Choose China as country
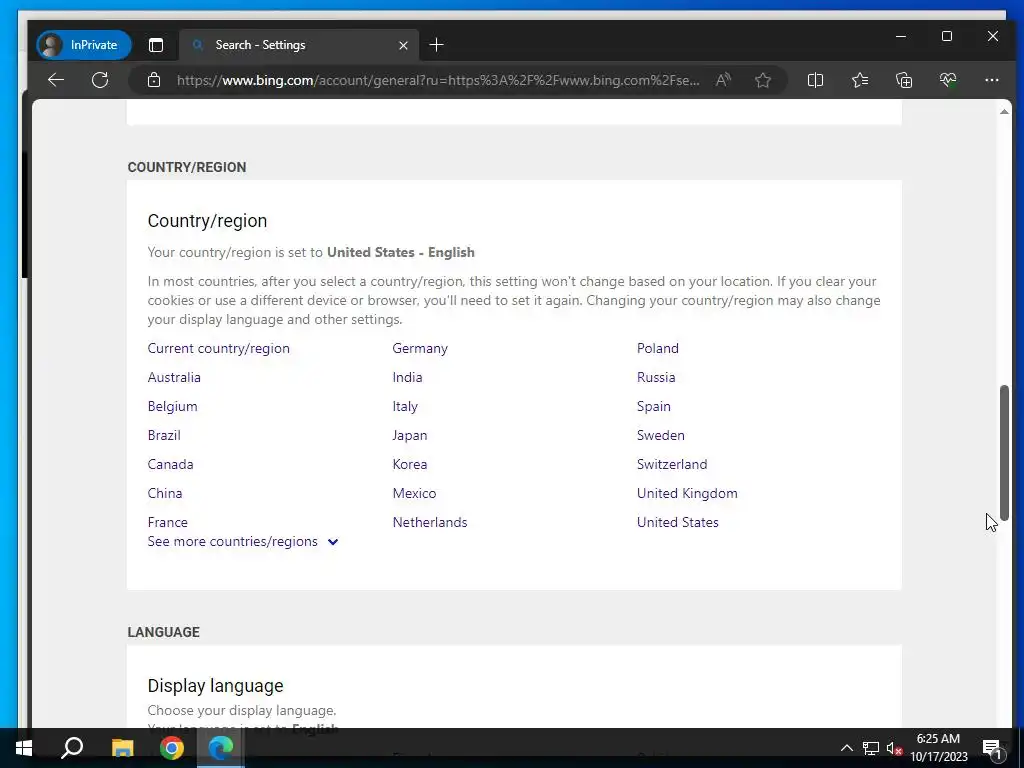 coord(165,493)
